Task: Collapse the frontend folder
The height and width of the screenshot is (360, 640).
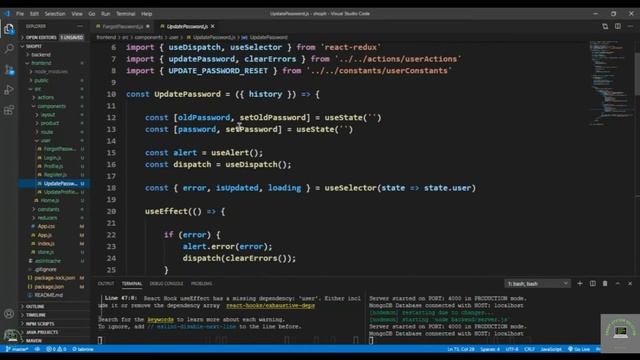Action: [x=41, y=63]
